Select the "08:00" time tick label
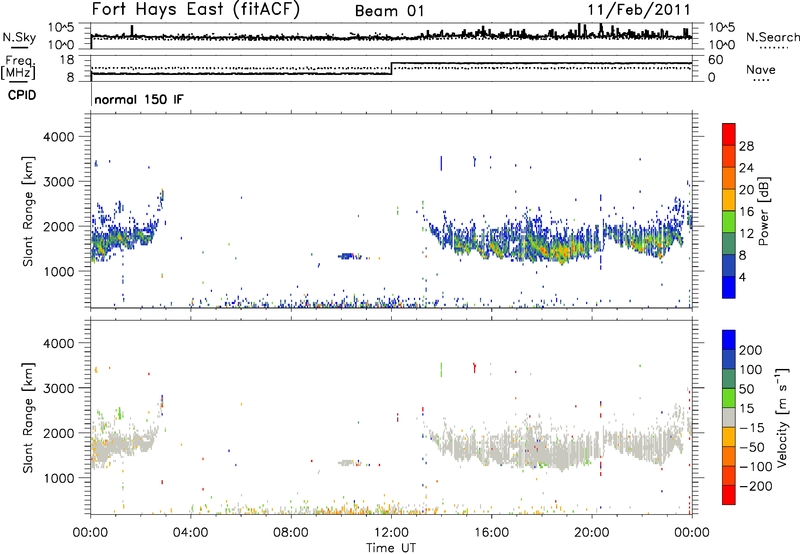Screen dimensions: 800x554 pos(291,533)
